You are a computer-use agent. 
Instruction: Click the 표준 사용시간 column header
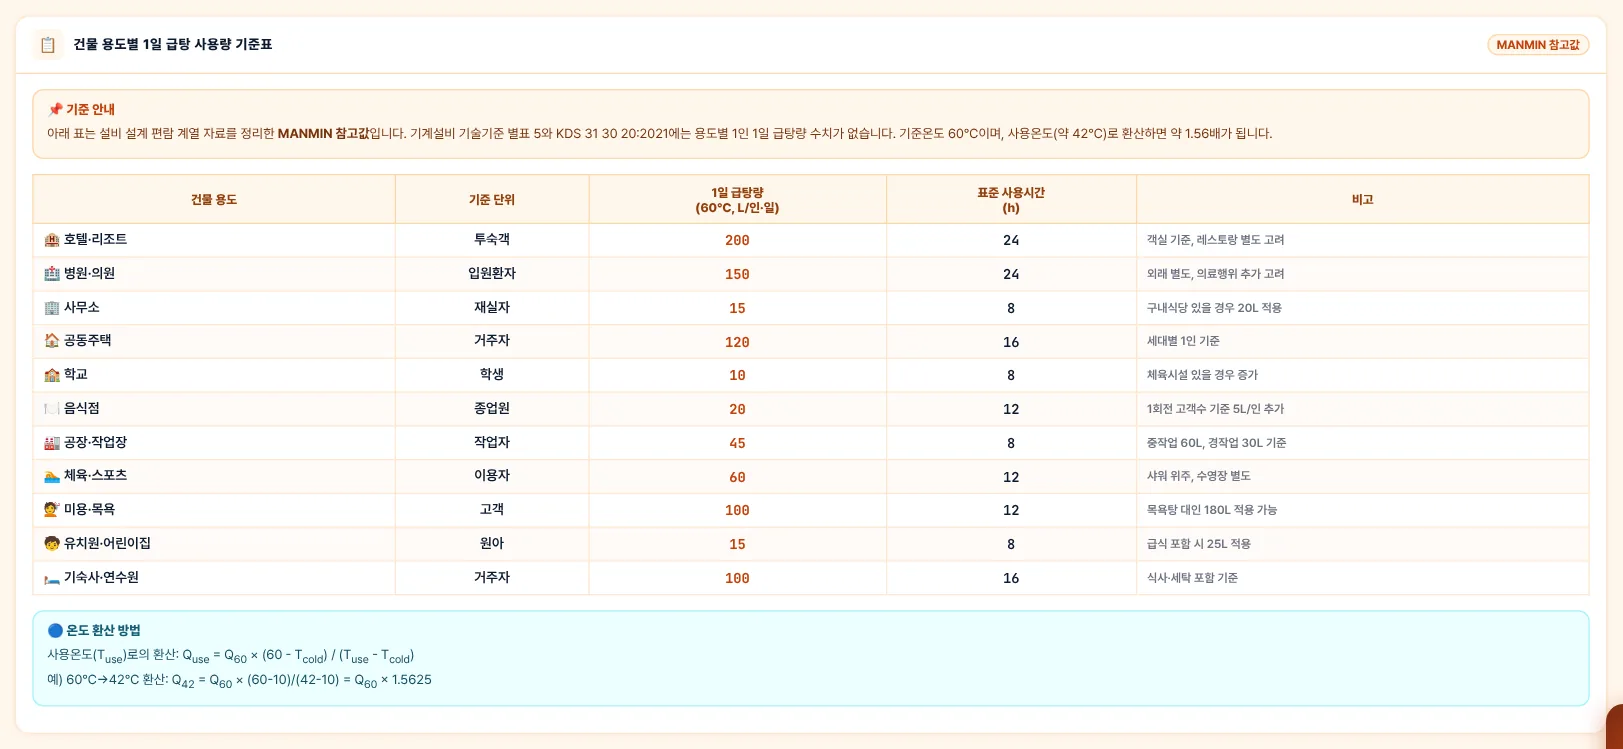click(1011, 200)
